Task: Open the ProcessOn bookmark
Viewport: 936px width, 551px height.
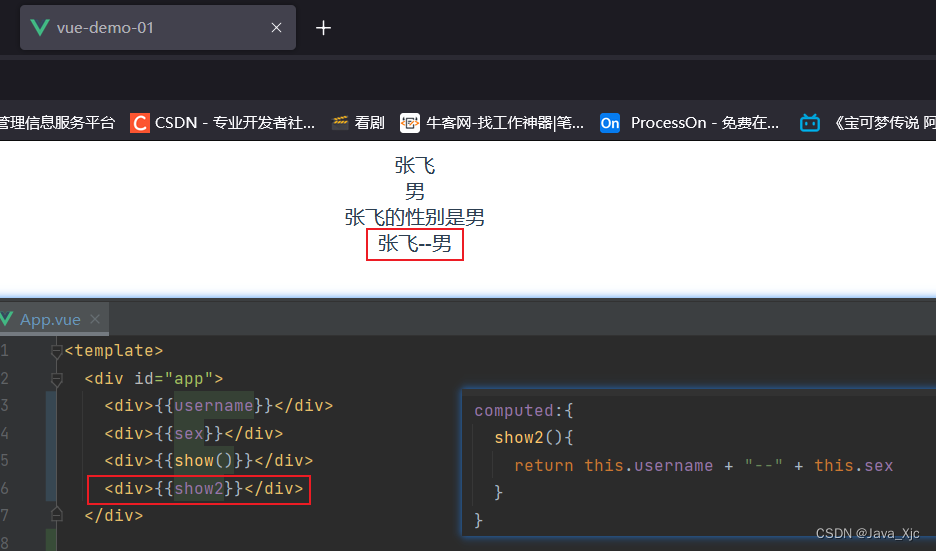Action: pos(689,123)
